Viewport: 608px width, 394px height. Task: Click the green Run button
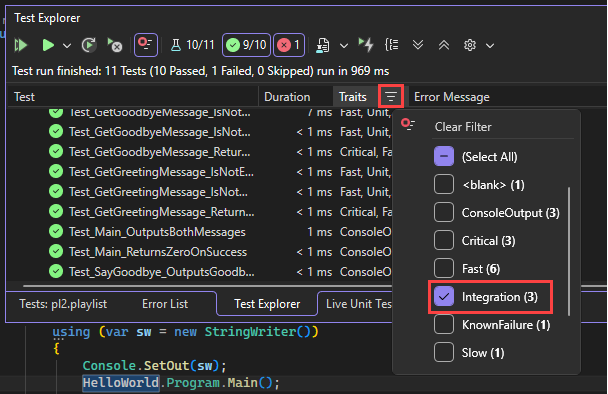[x=48, y=45]
